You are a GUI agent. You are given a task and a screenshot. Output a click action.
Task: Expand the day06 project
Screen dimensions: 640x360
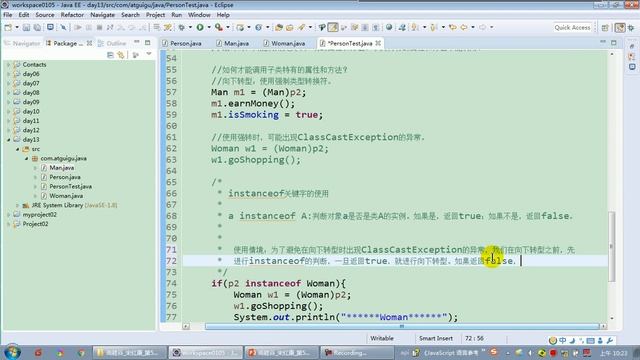click(x=8, y=74)
